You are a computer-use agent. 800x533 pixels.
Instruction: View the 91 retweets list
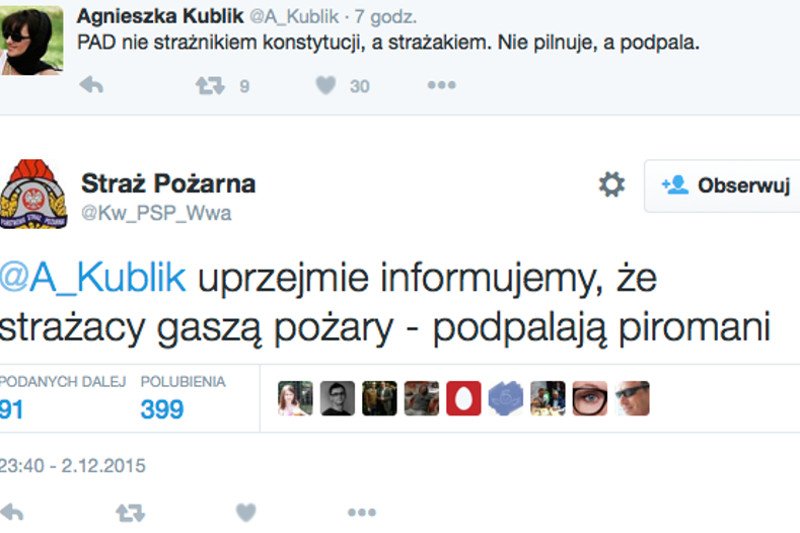[x=12, y=408]
